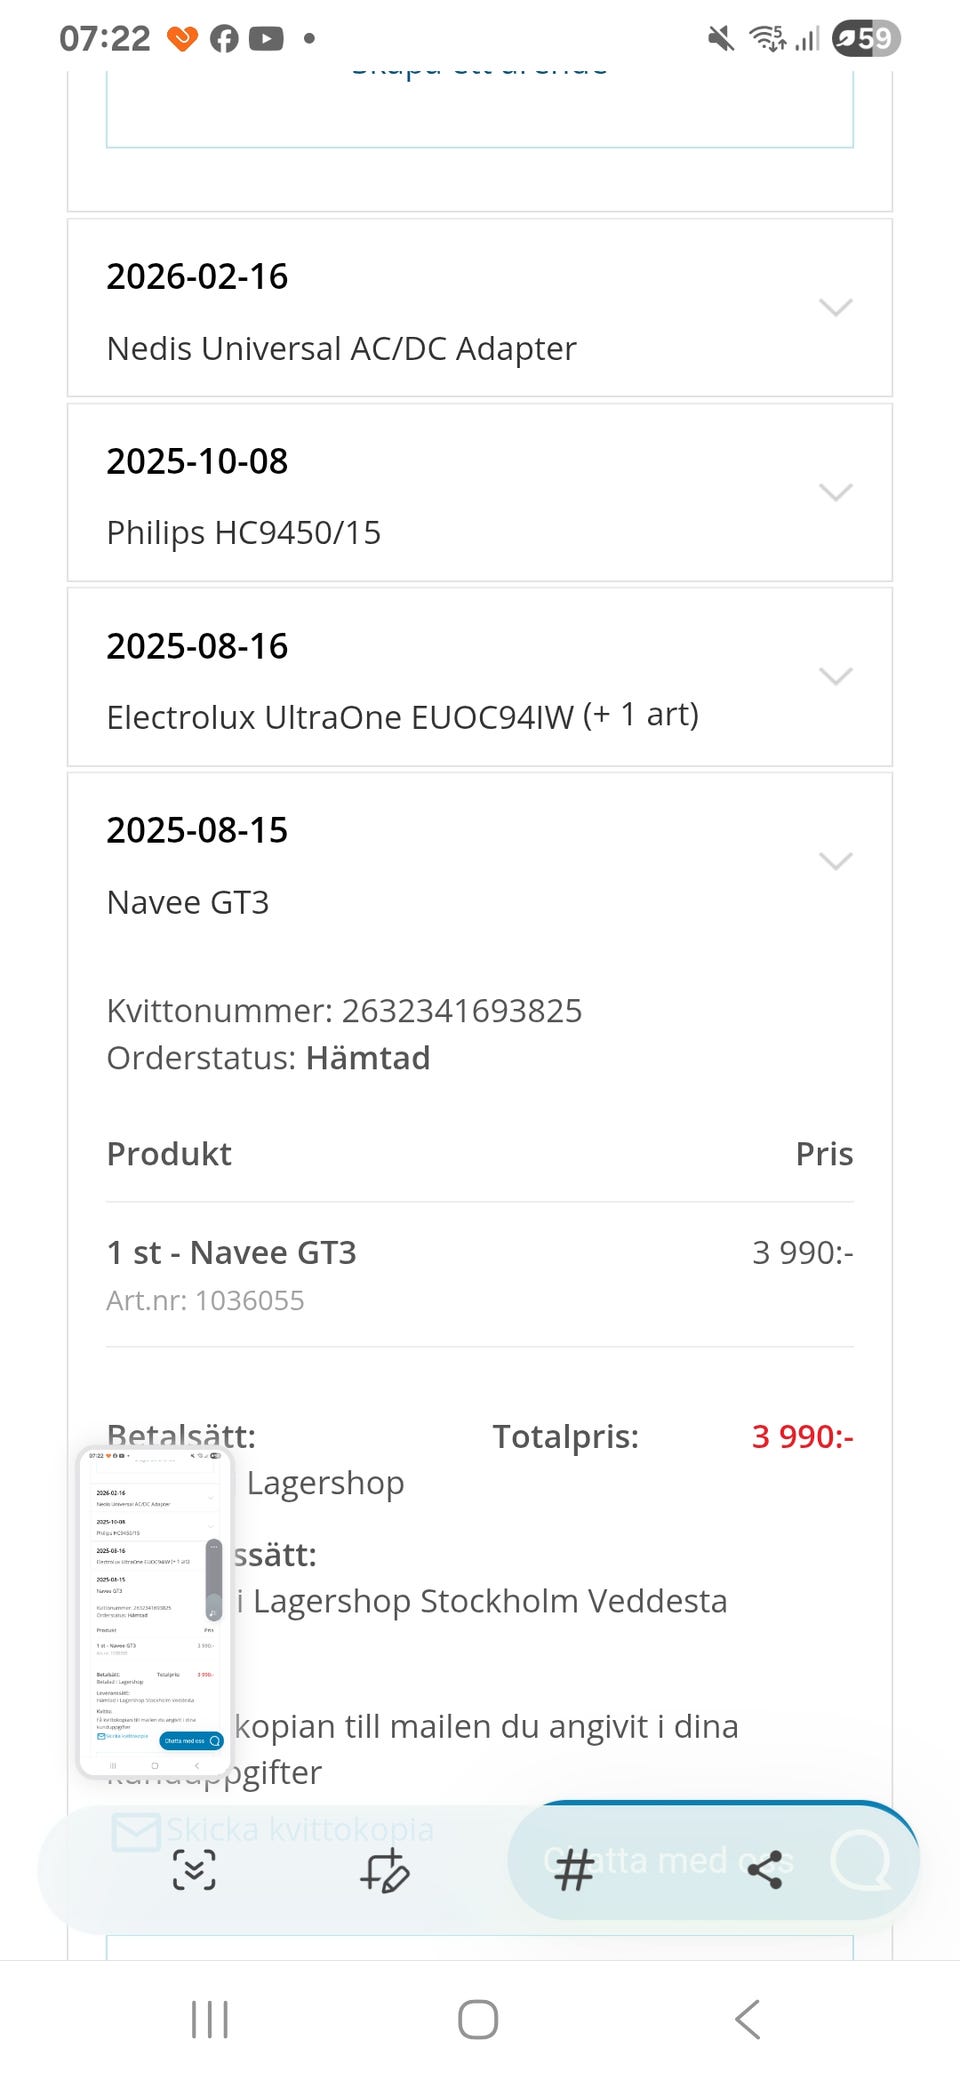Open the screenshot preview thumbnail

point(155,1612)
